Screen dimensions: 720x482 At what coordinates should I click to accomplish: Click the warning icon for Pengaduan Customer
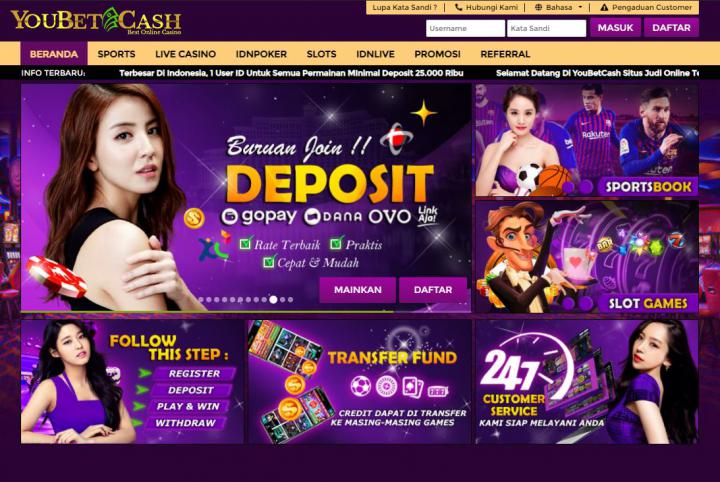604,7
